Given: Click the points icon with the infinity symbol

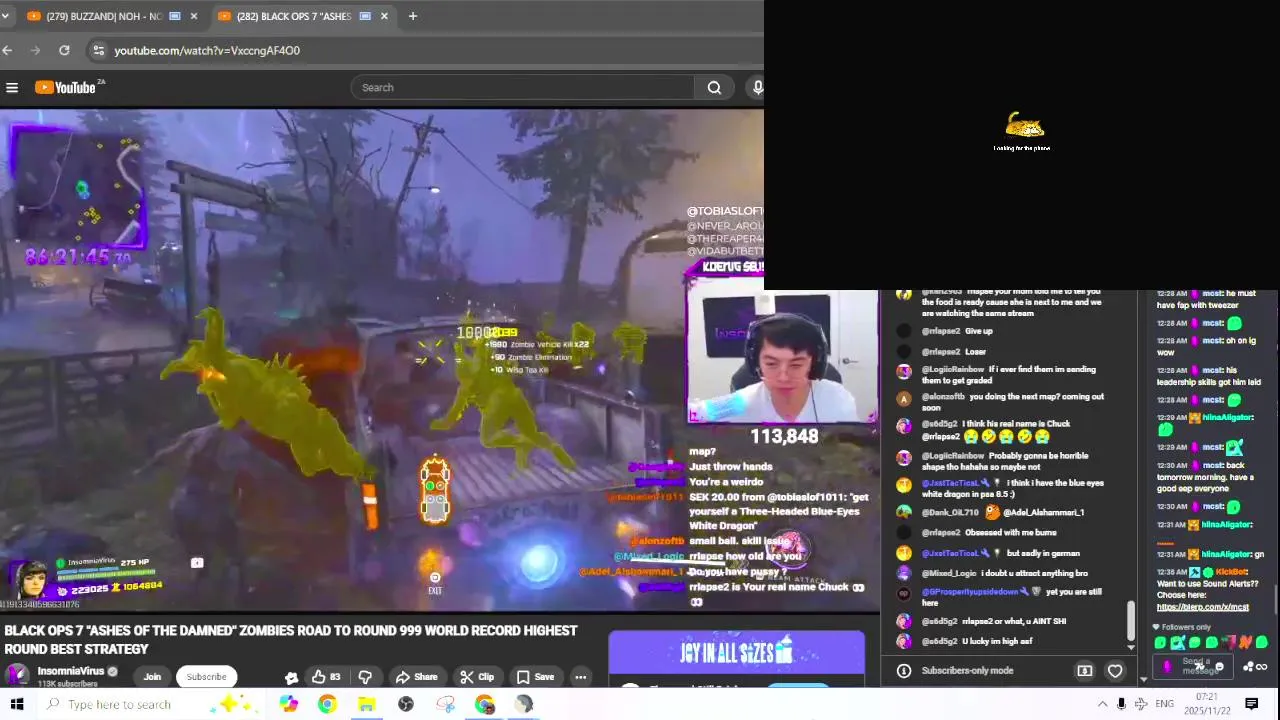Looking at the screenshot, I should 1255,667.
